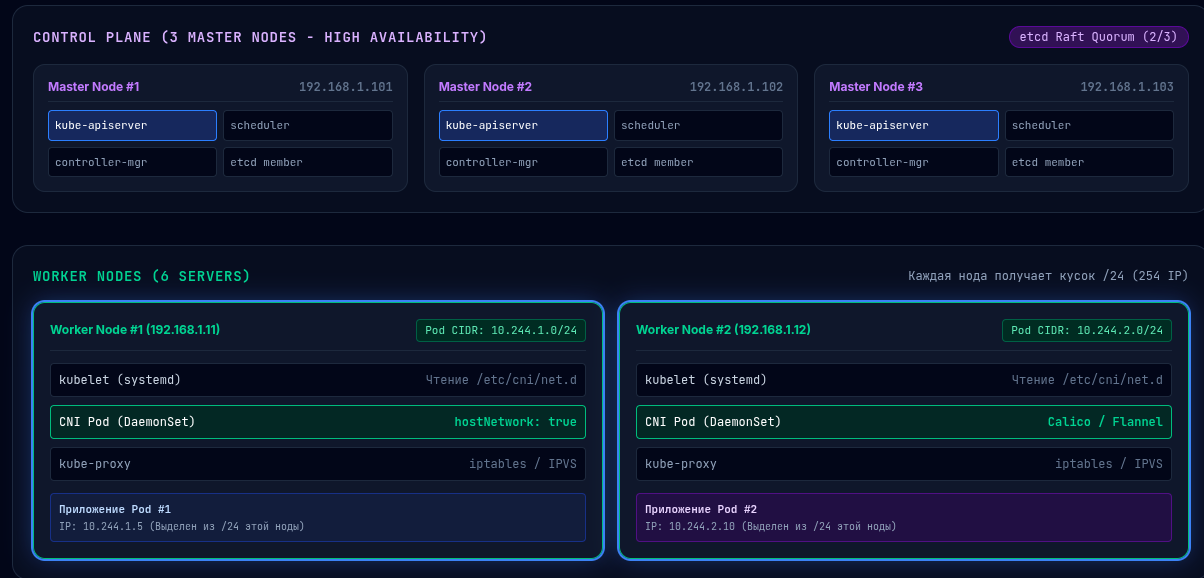Click the Master Node #3 title
This screenshot has height=578, width=1204.
876,87
